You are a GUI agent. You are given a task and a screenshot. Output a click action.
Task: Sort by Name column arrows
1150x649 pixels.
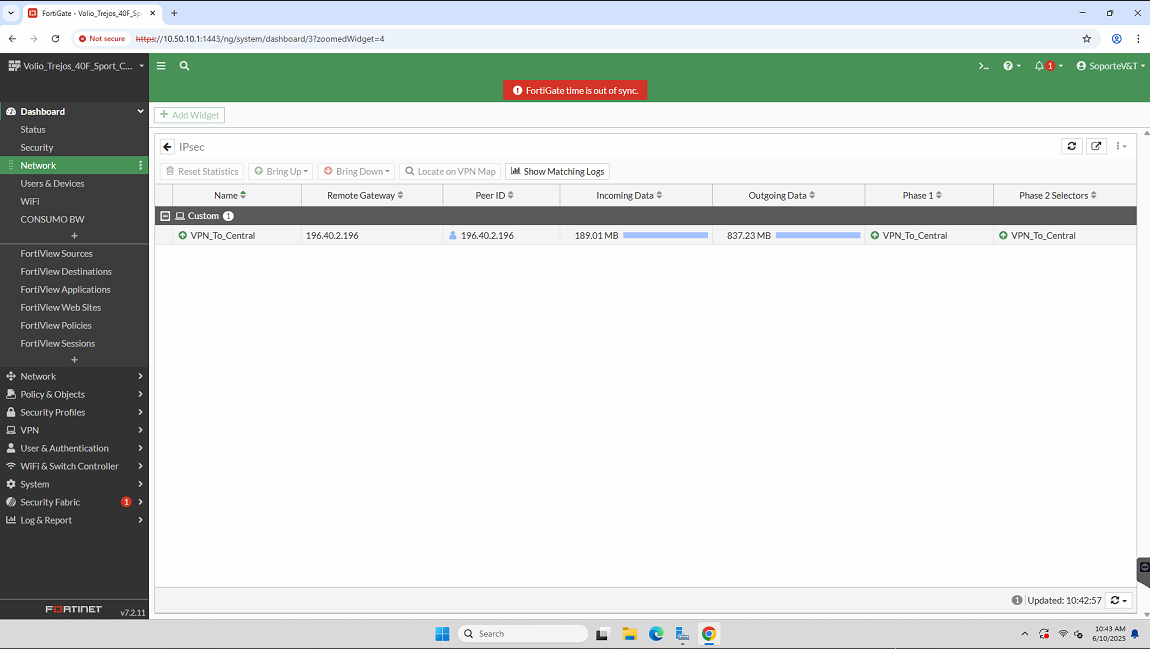coord(243,195)
